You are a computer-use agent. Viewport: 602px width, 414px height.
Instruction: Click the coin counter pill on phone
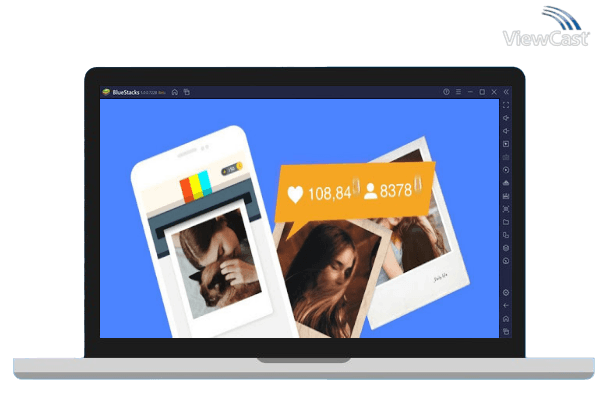(x=232, y=169)
